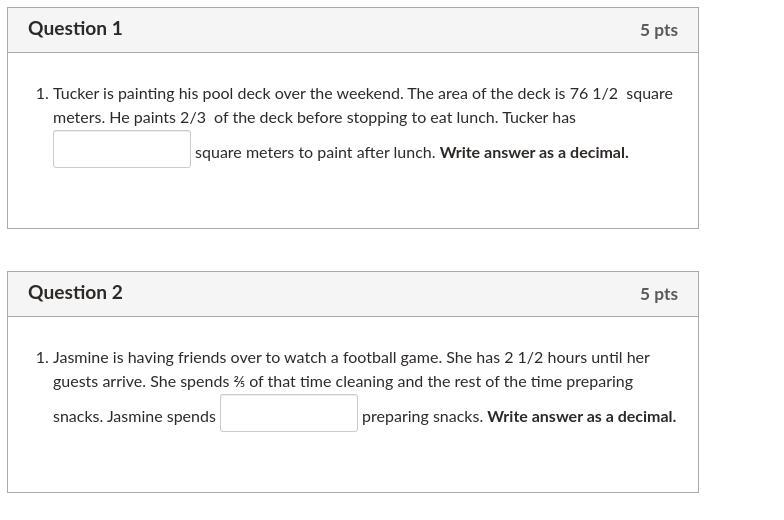Click the 5 pts label for Question 1

point(659,30)
